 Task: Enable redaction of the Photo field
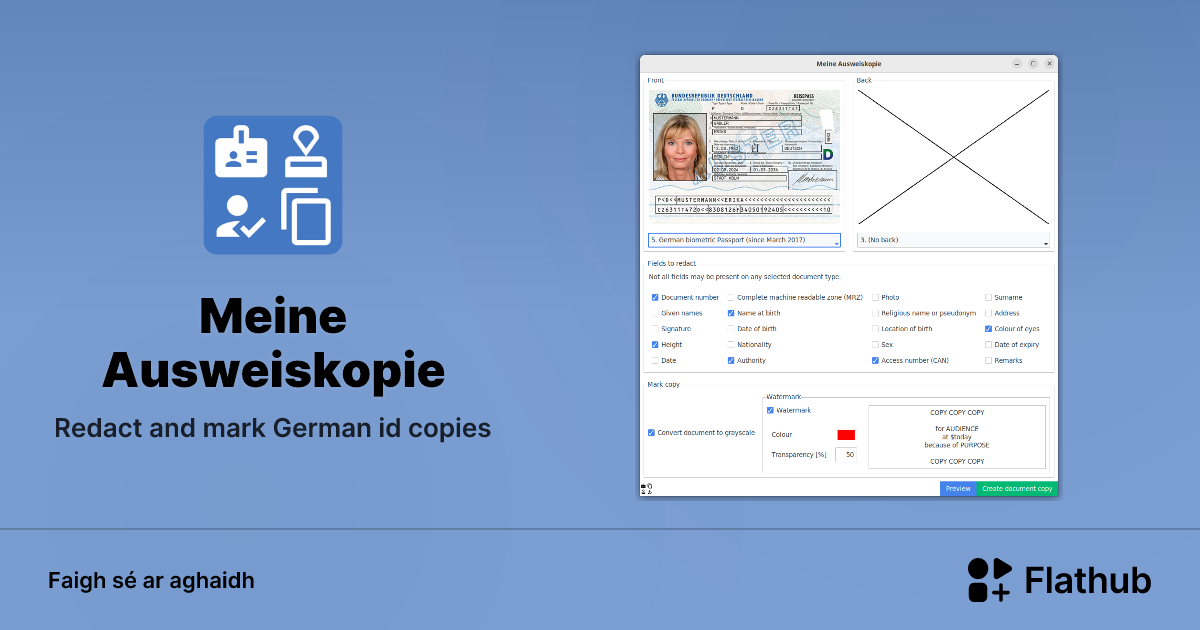(875, 298)
